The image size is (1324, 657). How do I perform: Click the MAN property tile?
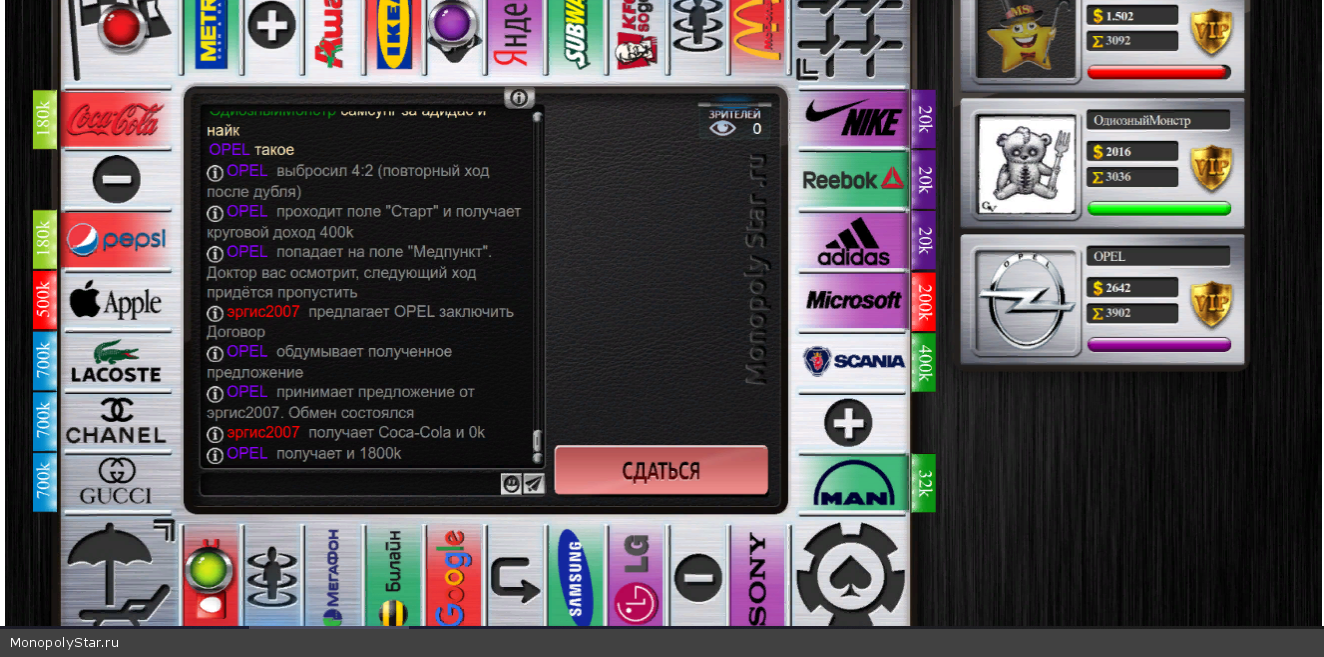[853, 483]
